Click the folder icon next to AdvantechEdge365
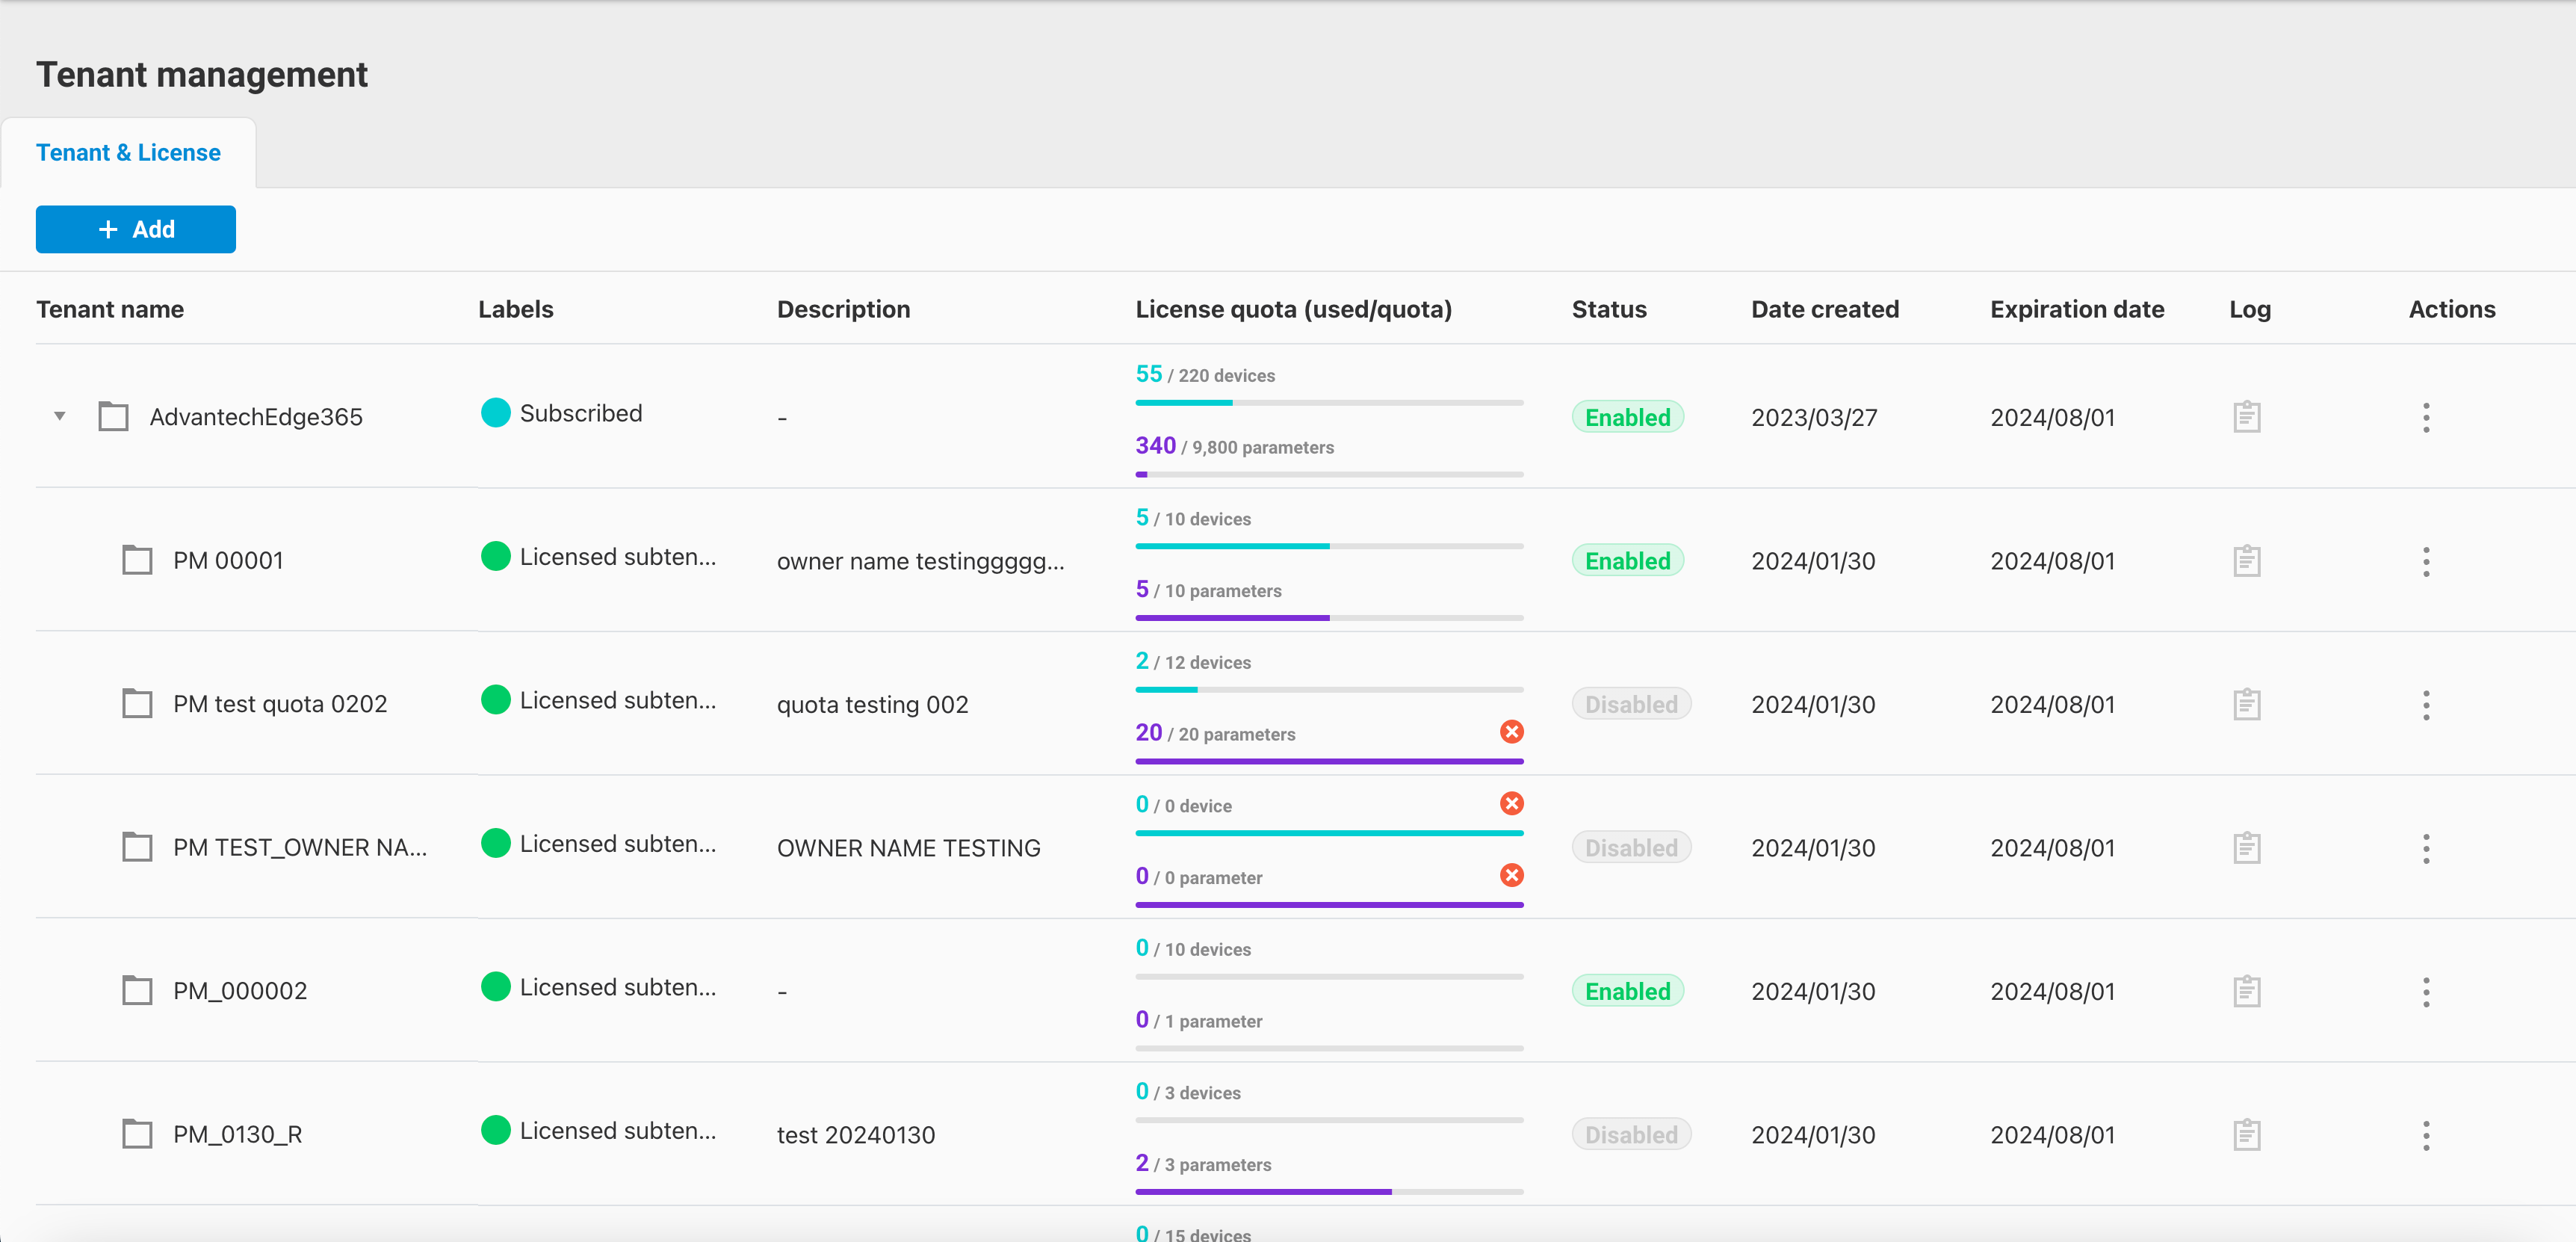 [113, 417]
